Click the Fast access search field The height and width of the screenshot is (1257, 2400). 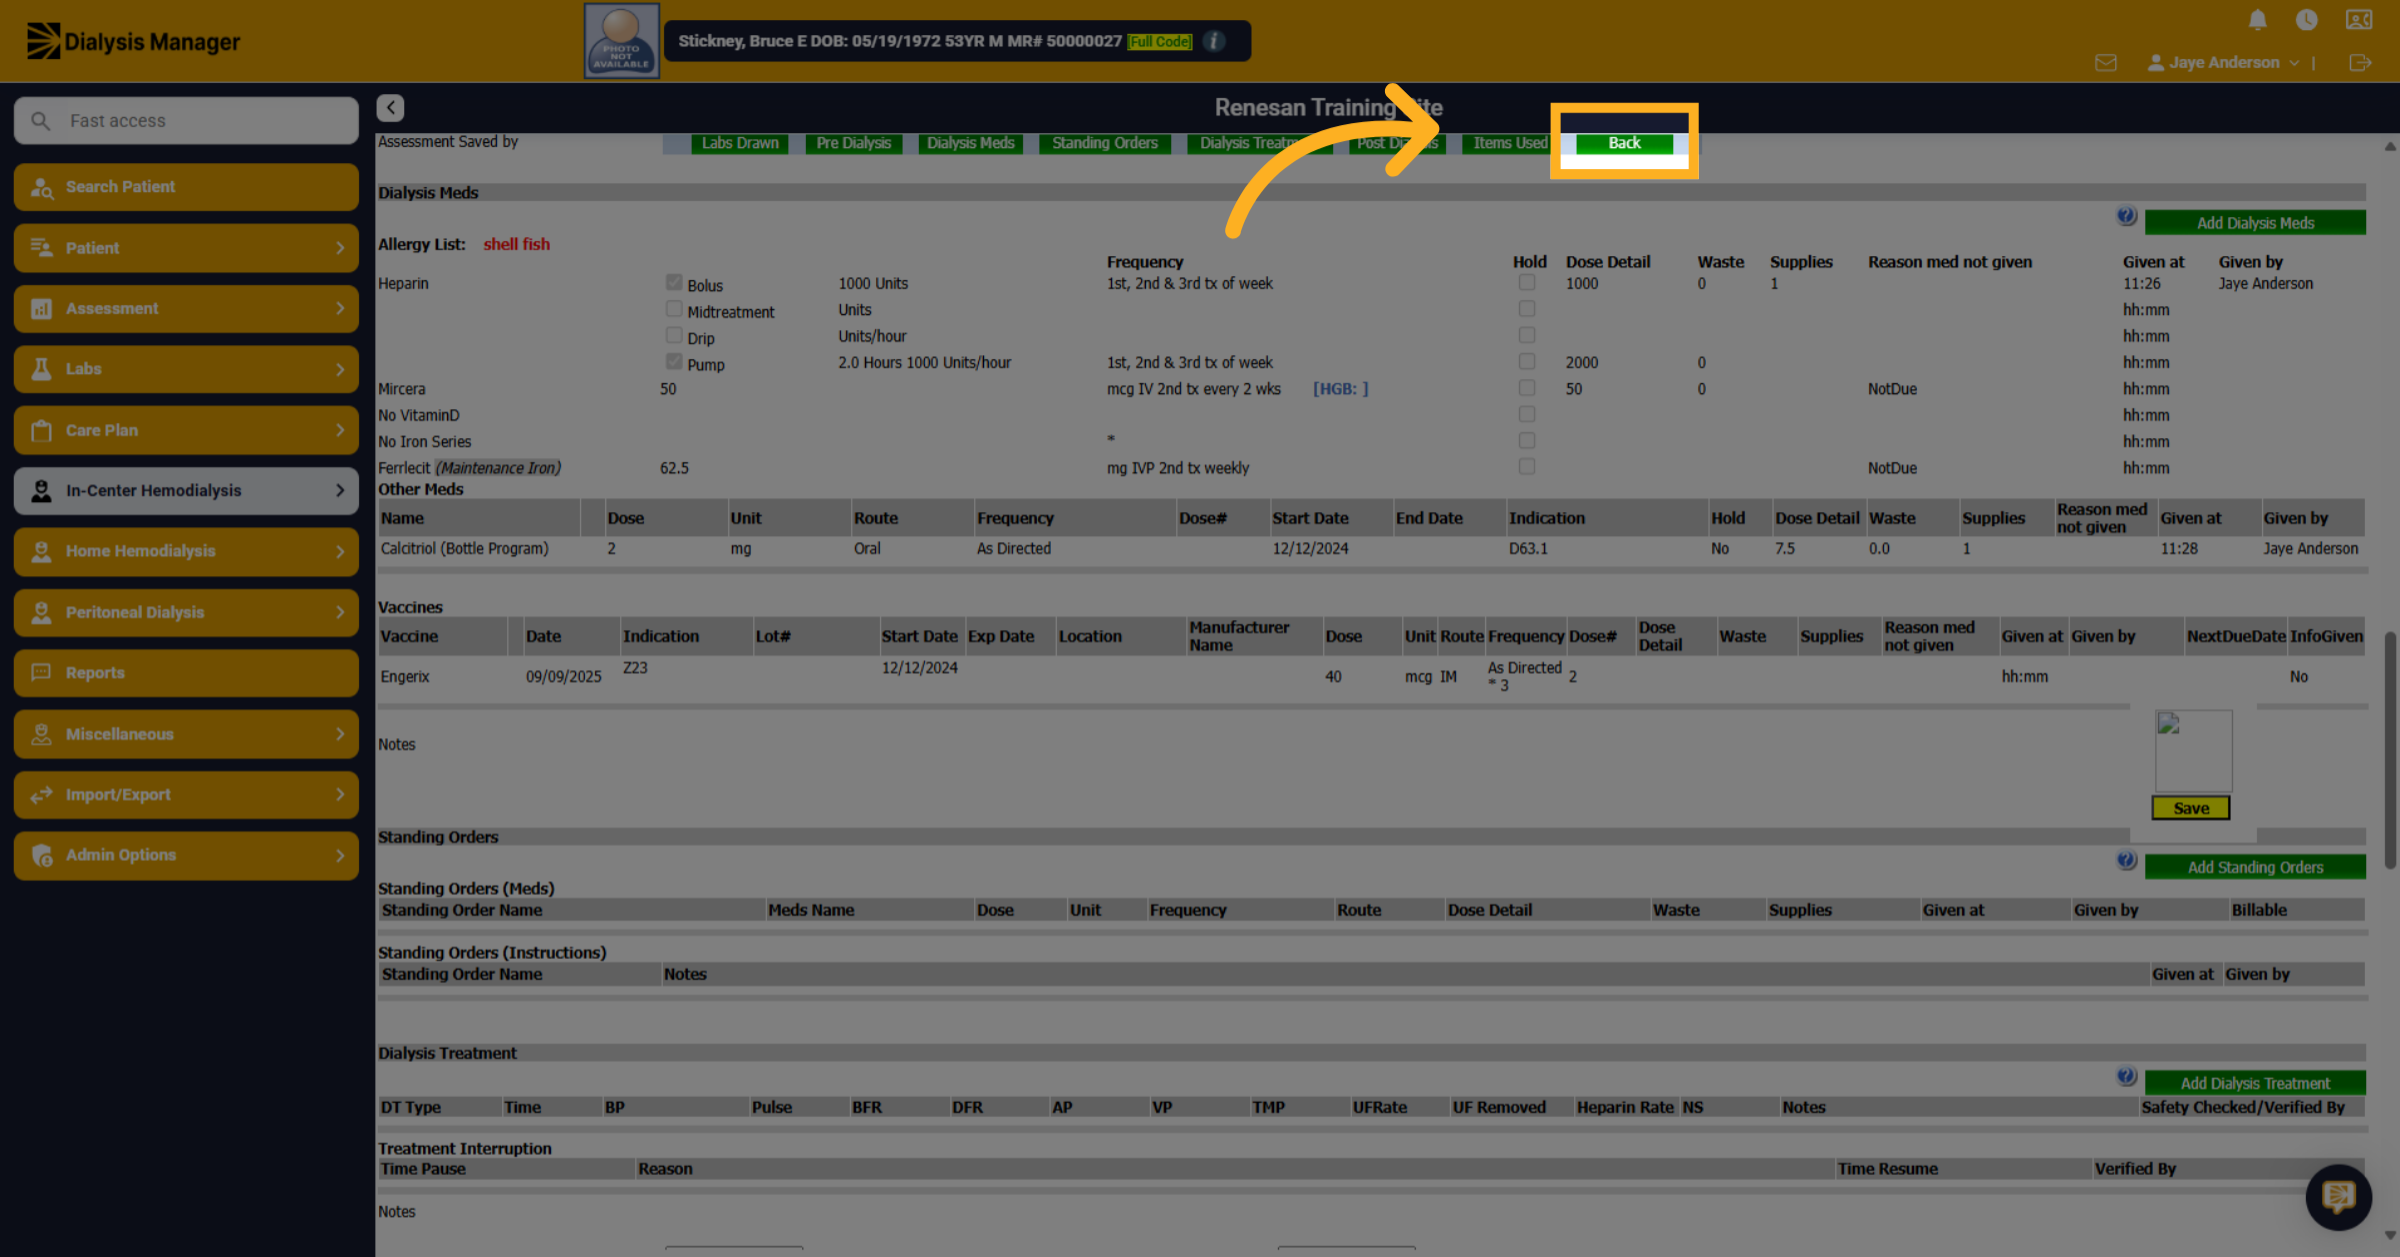186,120
